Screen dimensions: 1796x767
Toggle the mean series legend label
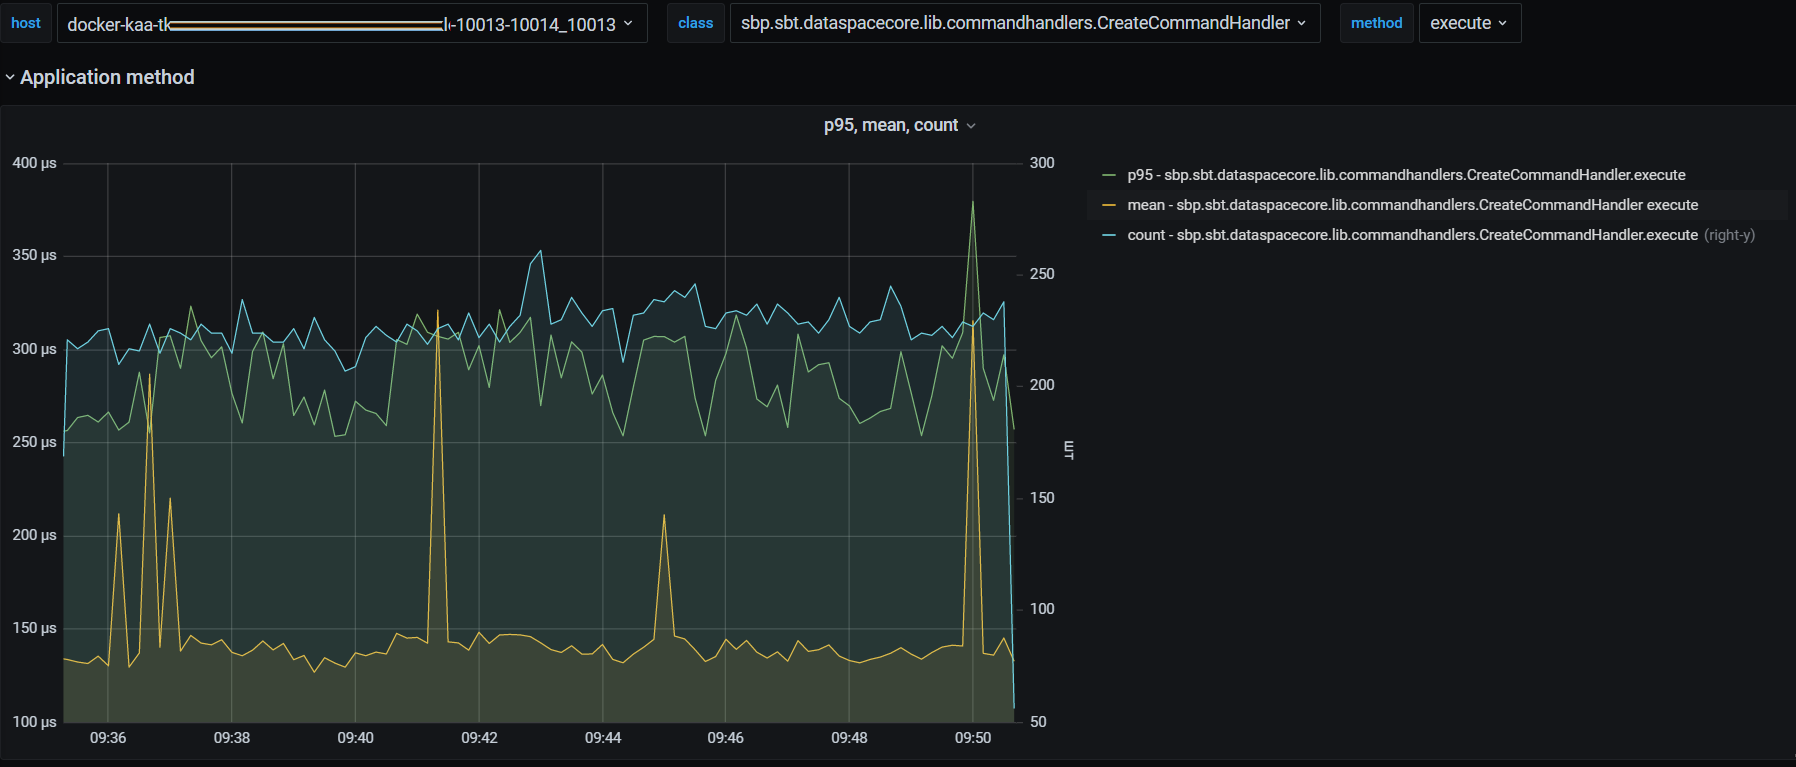pyautogui.click(x=1412, y=205)
